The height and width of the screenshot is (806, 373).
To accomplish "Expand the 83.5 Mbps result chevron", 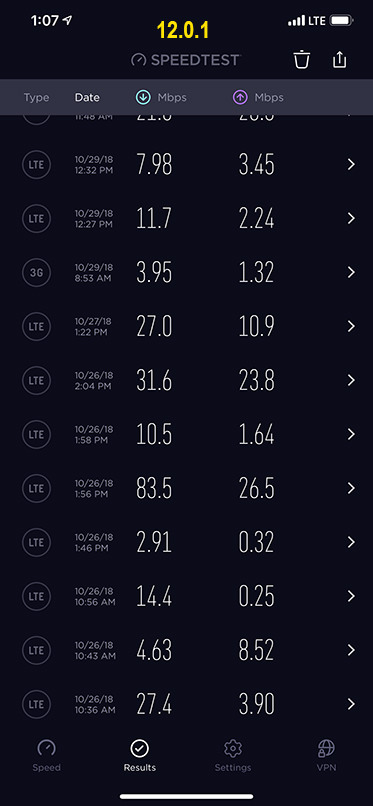I will pyautogui.click(x=351, y=488).
